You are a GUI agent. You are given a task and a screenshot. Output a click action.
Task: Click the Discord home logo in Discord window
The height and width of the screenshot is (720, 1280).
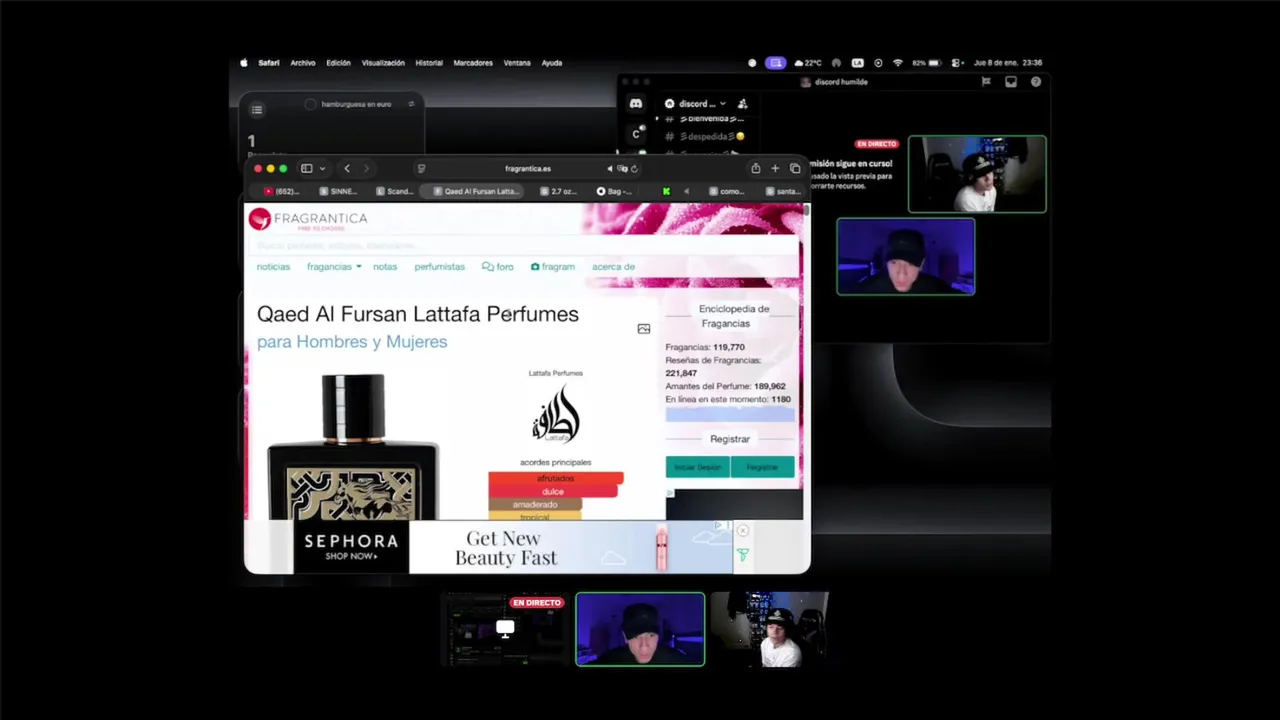[636, 104]
